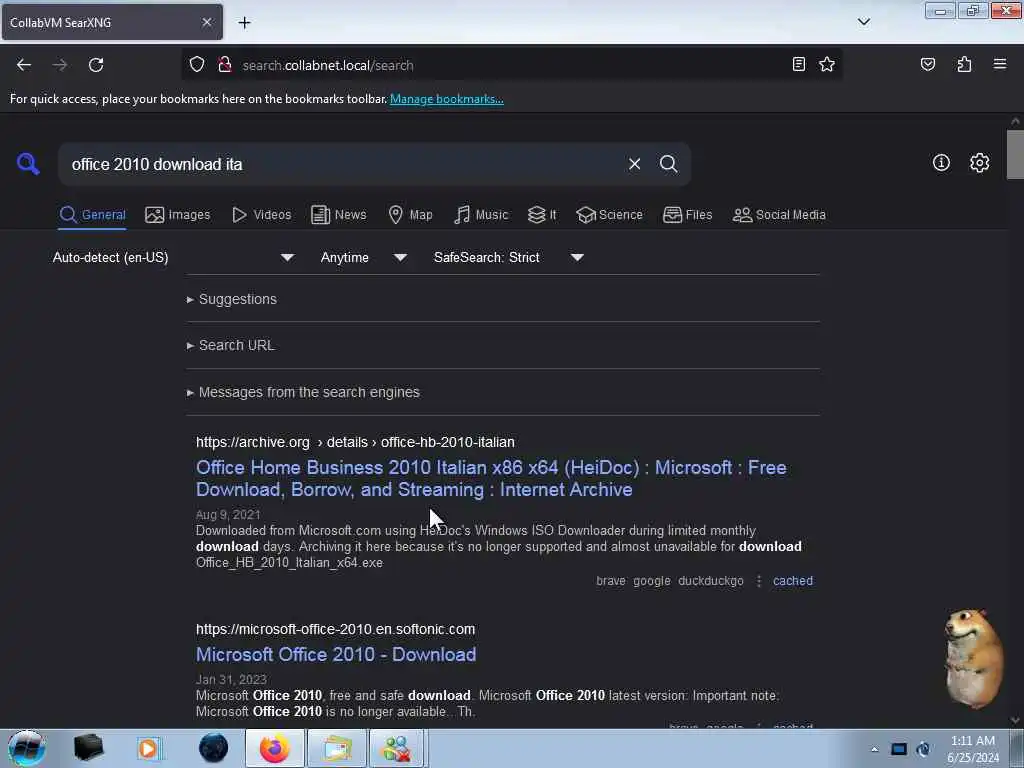Open the dark globe taskbar icon
The image size is (1024, 768).
coord(214,748)
